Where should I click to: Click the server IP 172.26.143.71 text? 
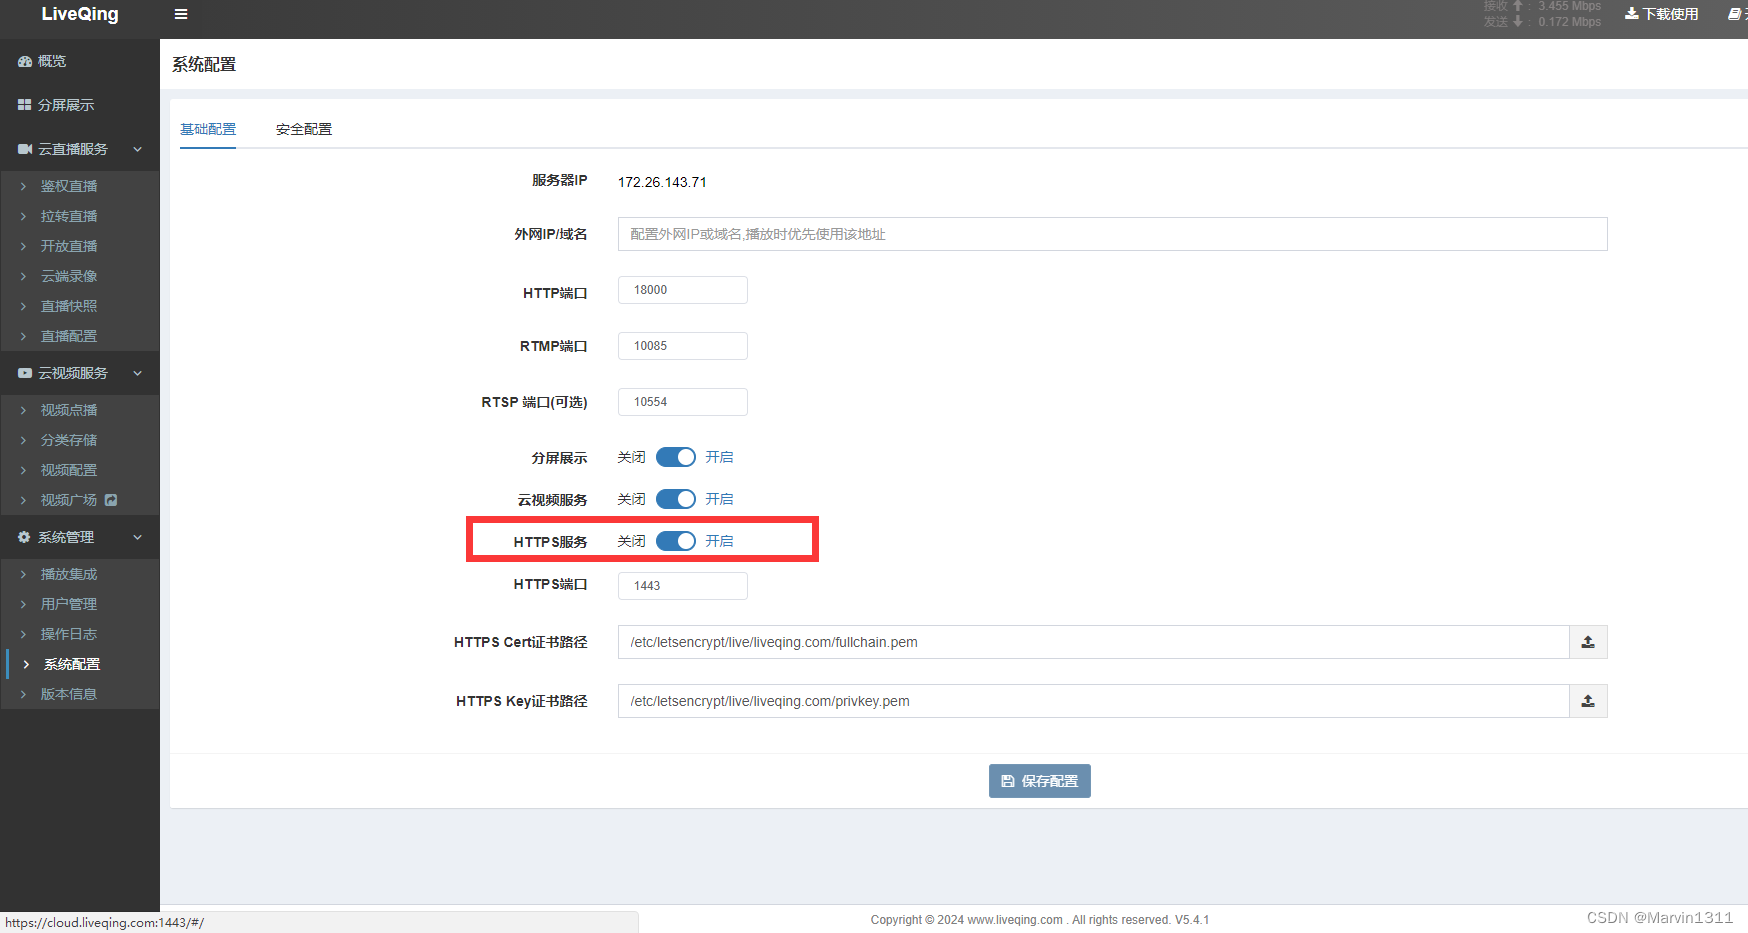(662, 182)
